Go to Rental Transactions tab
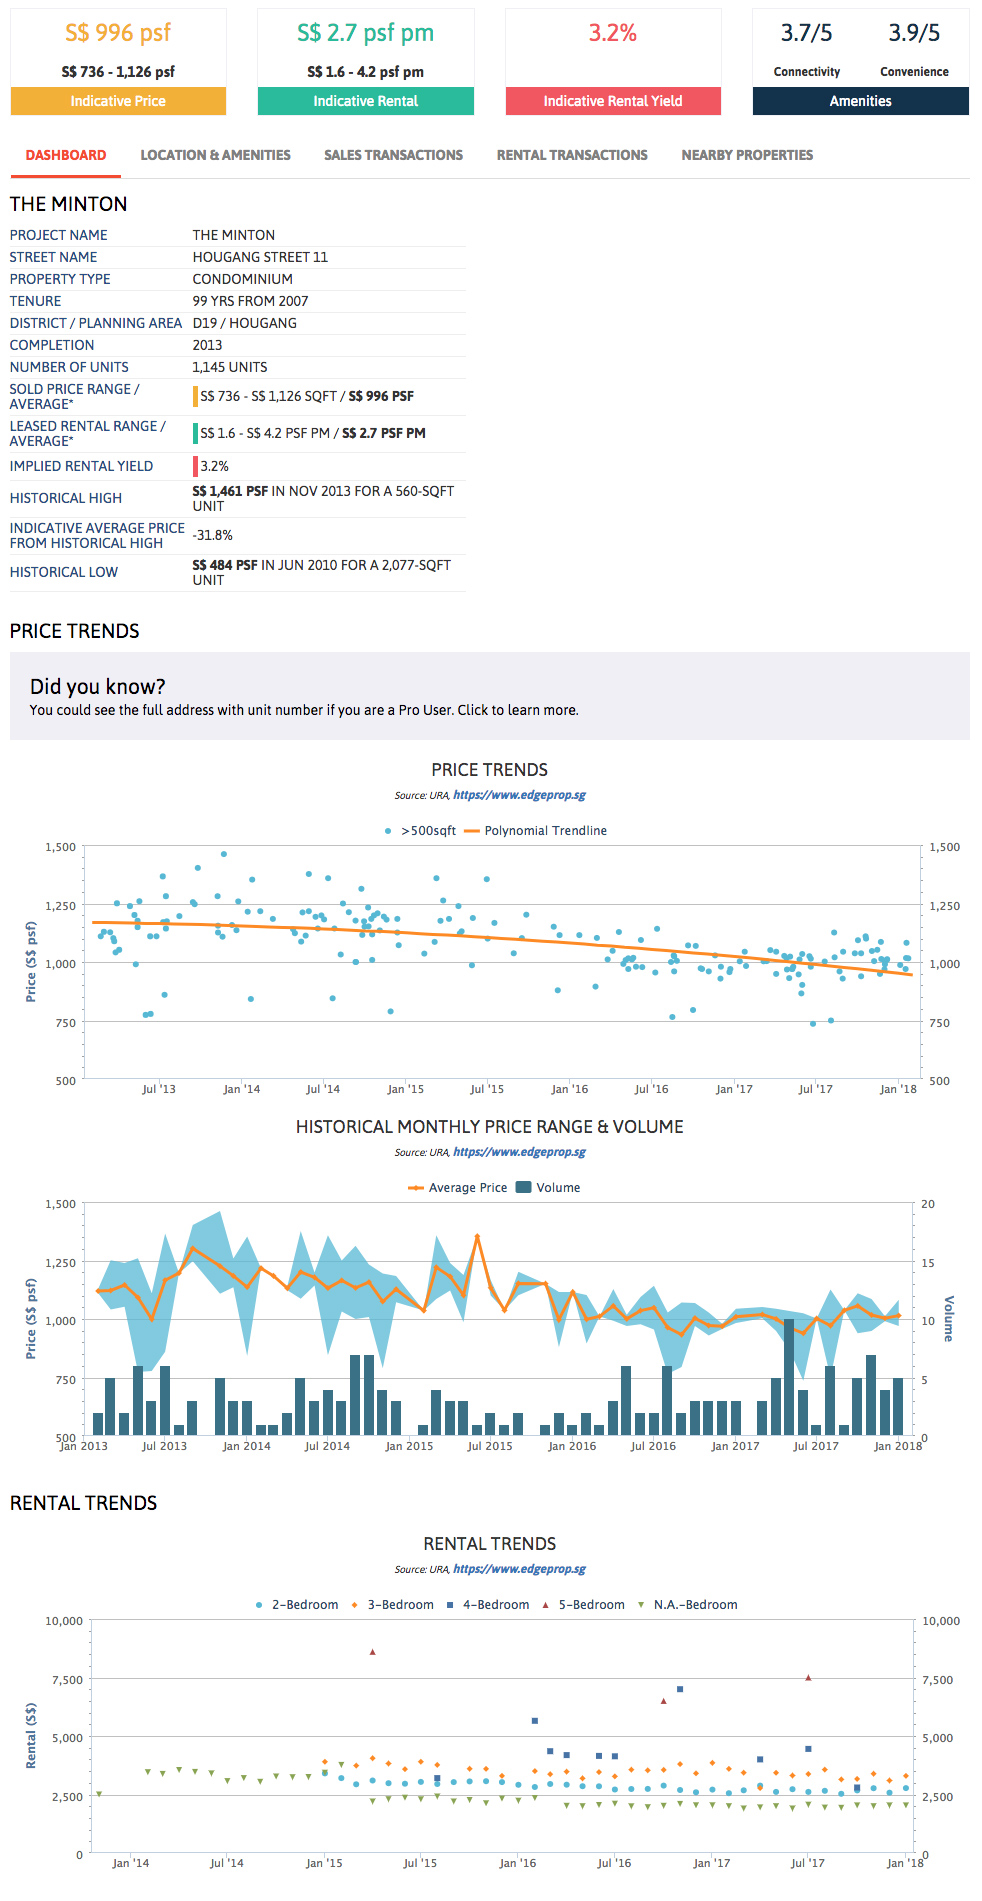 (572, 155)
